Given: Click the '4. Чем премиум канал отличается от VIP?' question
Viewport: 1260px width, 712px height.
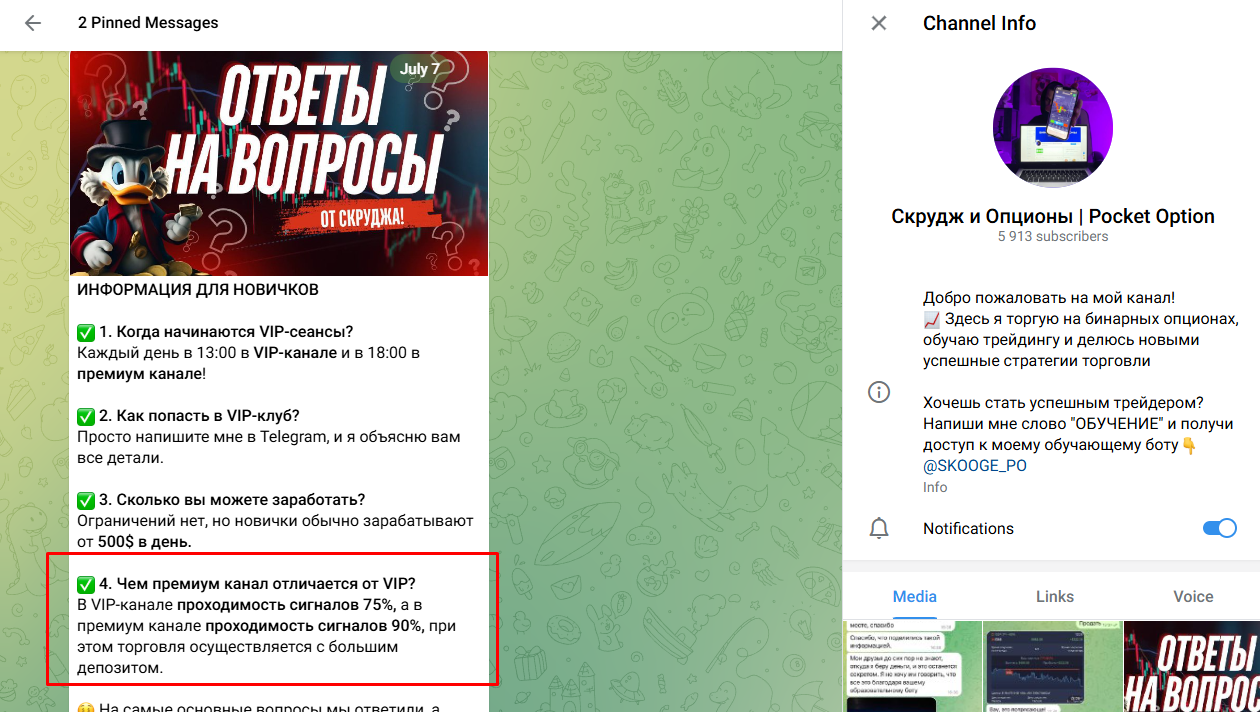Looking at the screenshot, I should click(257, 584).
